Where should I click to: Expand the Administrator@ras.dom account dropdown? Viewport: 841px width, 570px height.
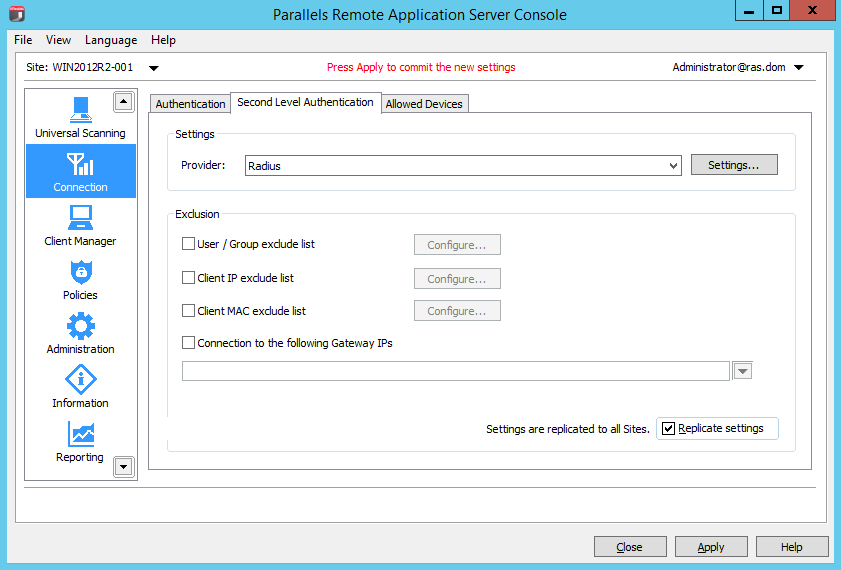point(799,68)
